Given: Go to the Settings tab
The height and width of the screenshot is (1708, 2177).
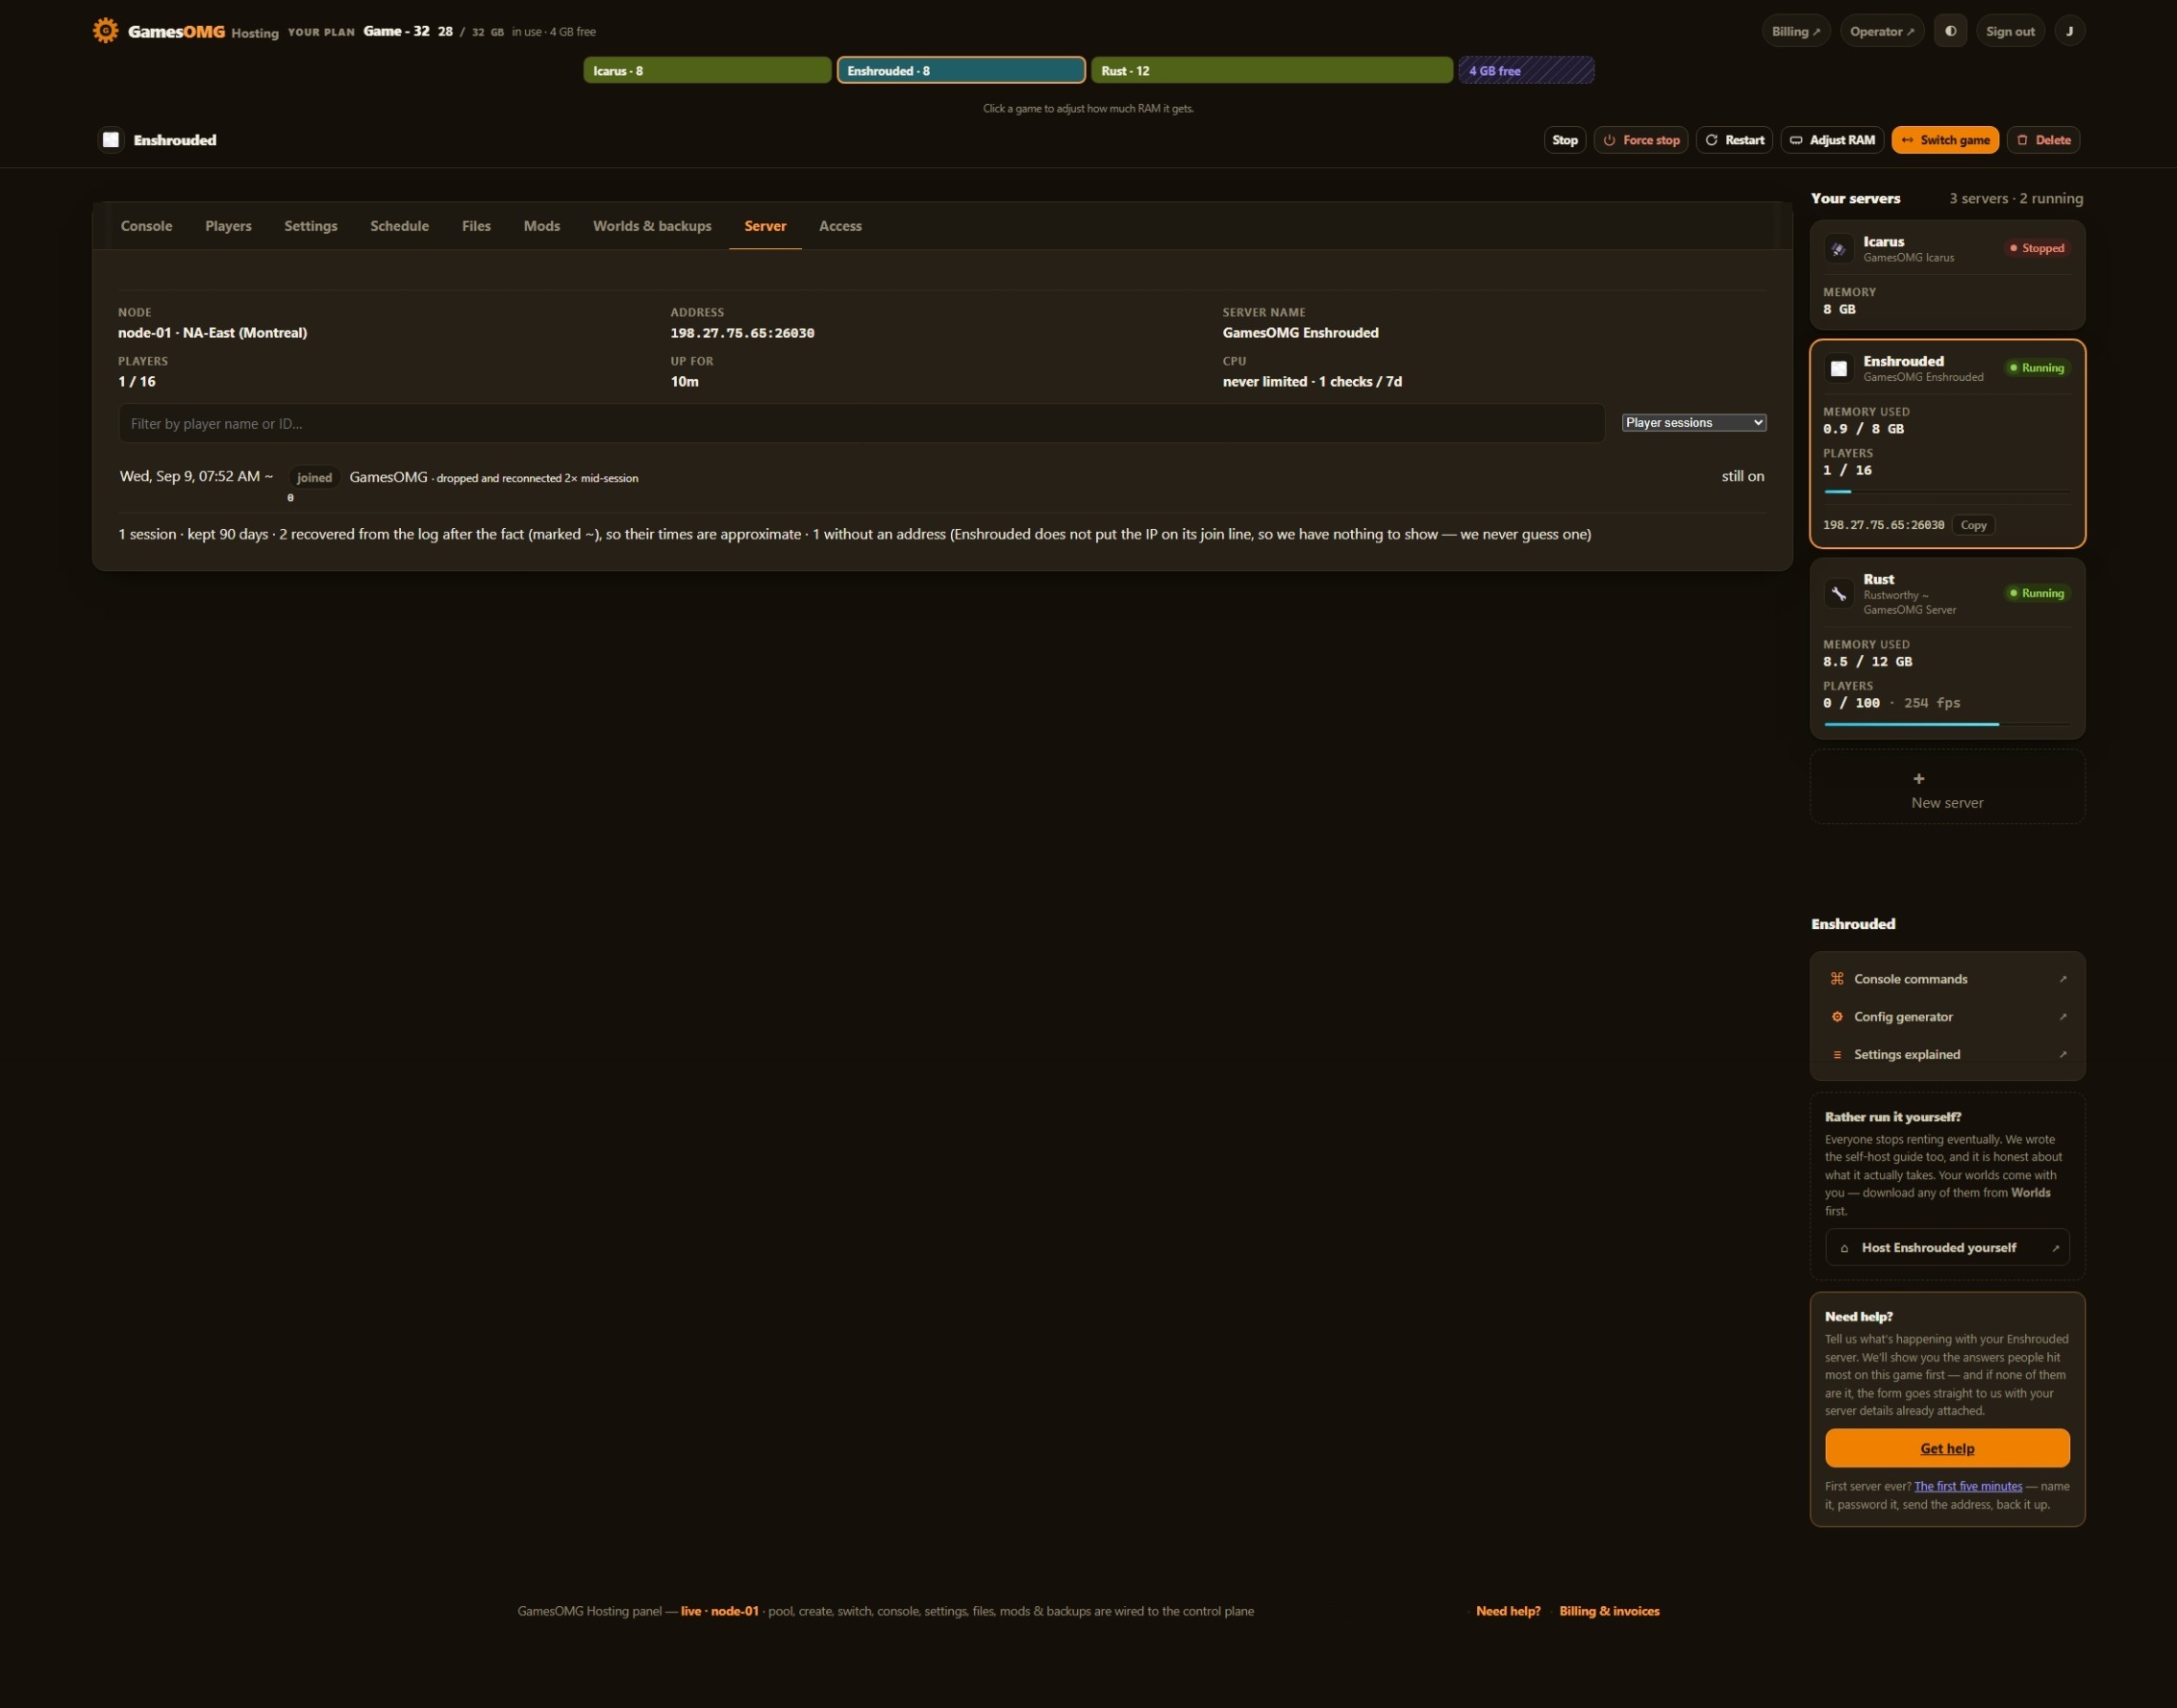Looking at the screenshot, I should click(x=311, y=226).
